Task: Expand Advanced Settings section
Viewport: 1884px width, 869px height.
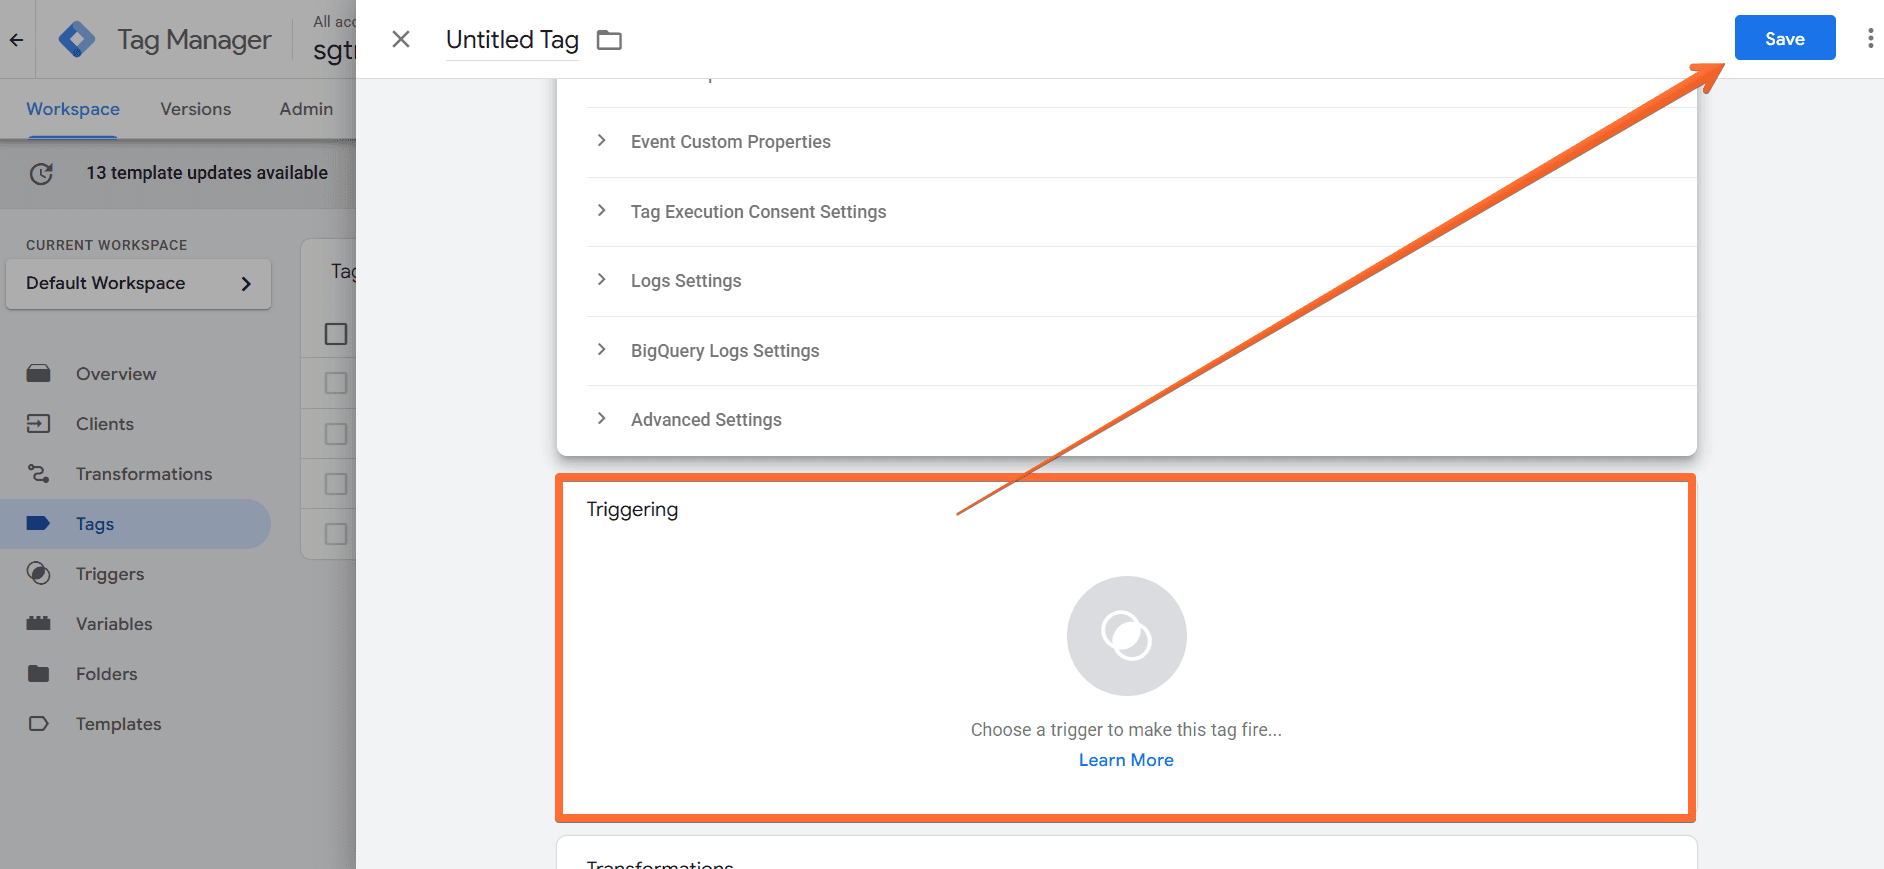Action: (601, 419)
